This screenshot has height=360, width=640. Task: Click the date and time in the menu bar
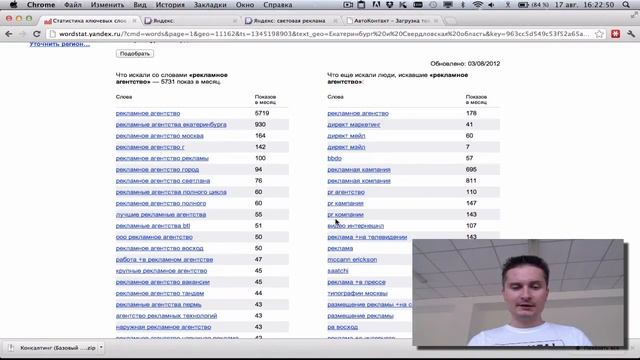584,5
